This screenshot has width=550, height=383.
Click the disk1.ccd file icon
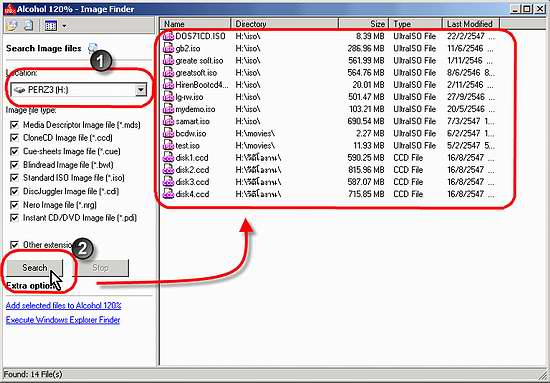click(x=168, y=157)
